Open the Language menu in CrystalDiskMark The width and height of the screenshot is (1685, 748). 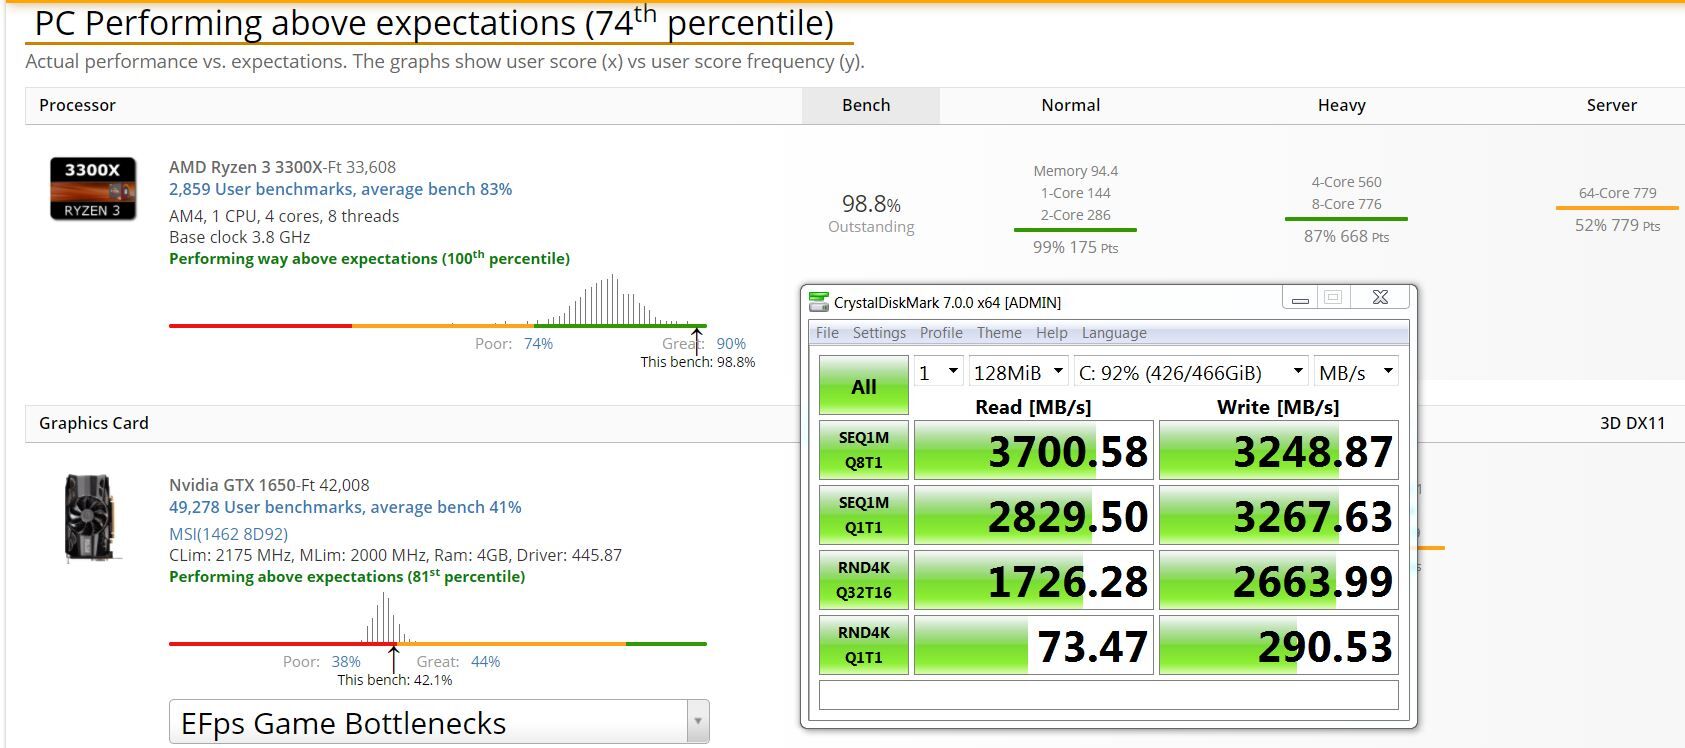(x=1114, y=333)
